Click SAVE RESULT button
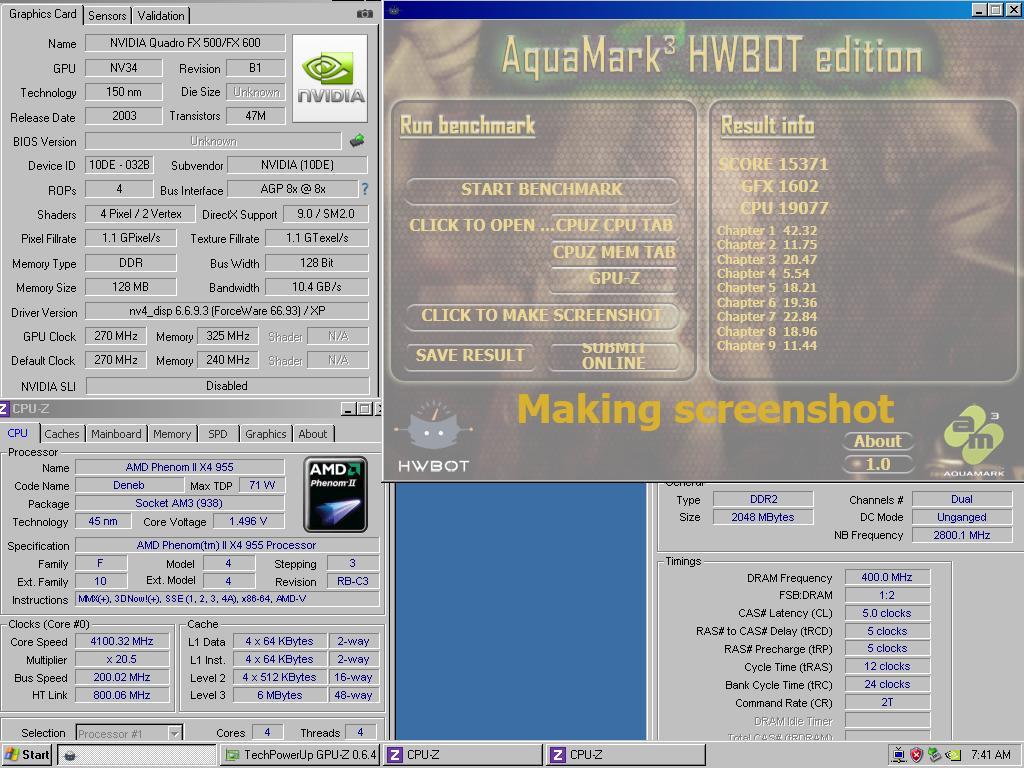Image resolution: width=1024 pixels, height=768 pixels. click(x=470, y=355)
